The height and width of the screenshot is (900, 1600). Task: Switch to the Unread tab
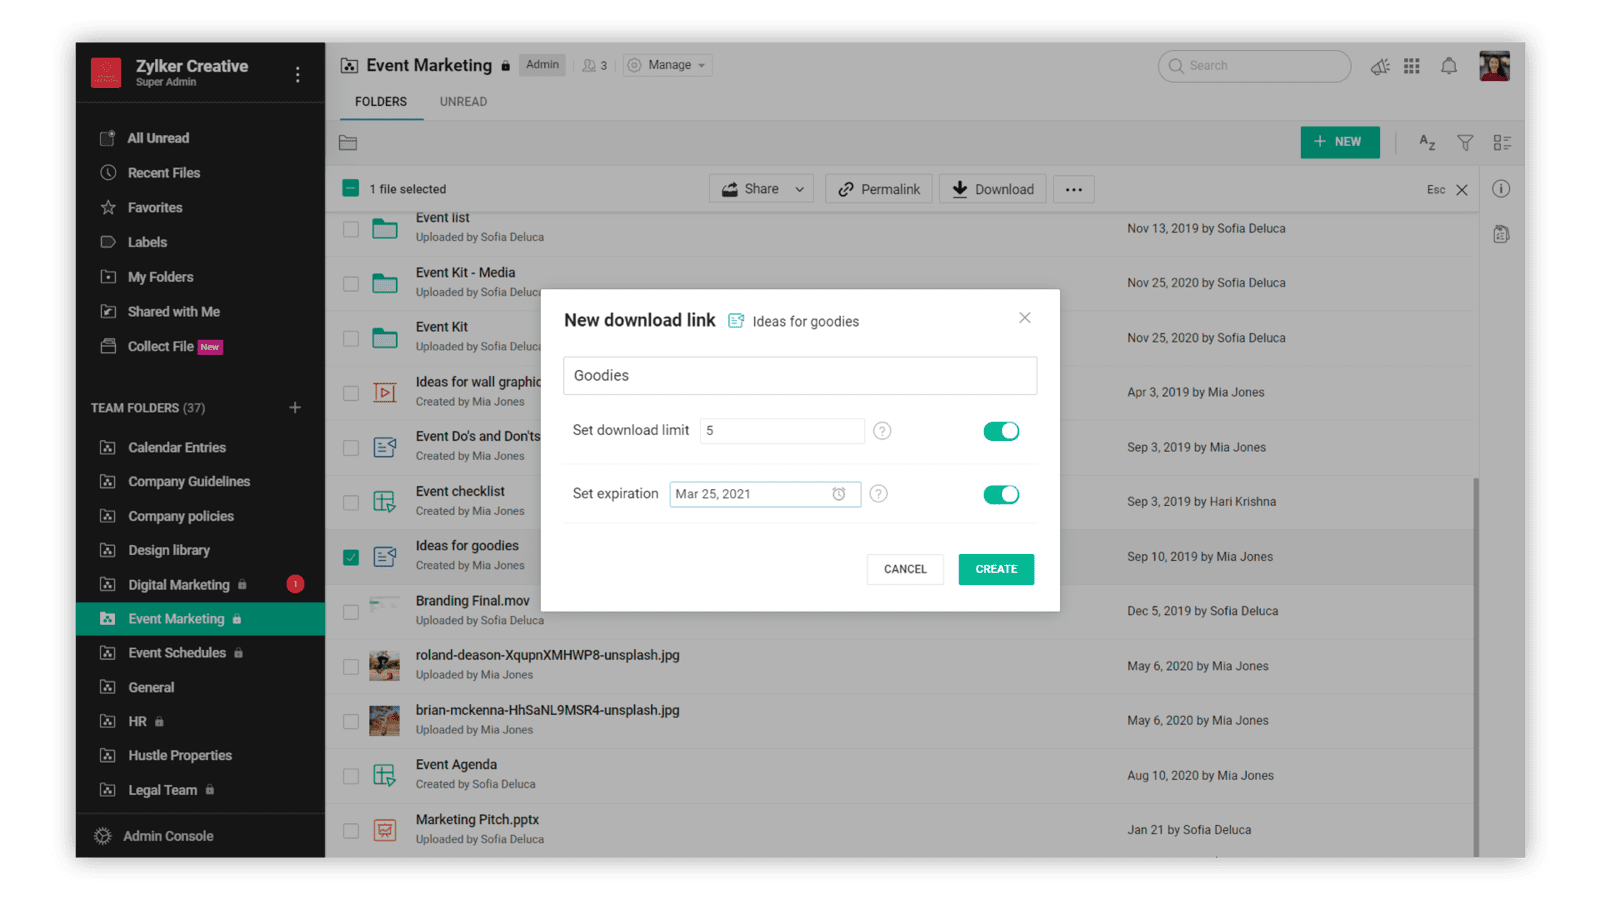coord(463,102)
